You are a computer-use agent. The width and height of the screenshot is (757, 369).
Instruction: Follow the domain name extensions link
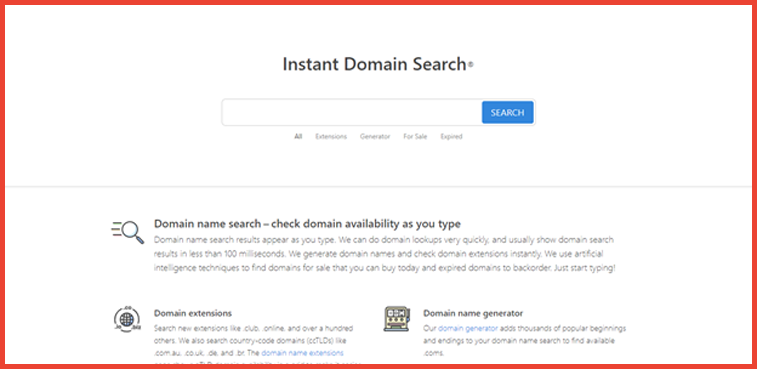pos(302,353)
